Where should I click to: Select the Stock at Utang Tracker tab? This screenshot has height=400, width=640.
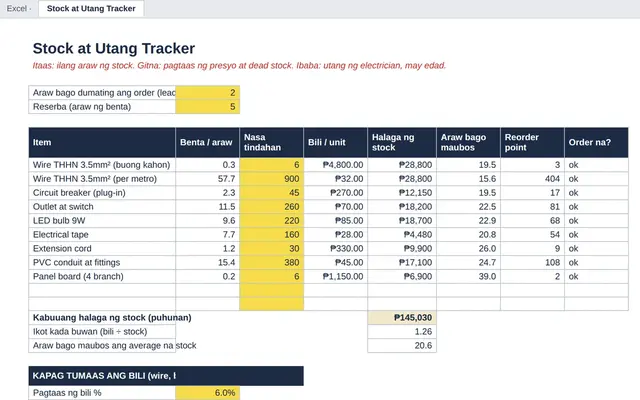point(91,9)
